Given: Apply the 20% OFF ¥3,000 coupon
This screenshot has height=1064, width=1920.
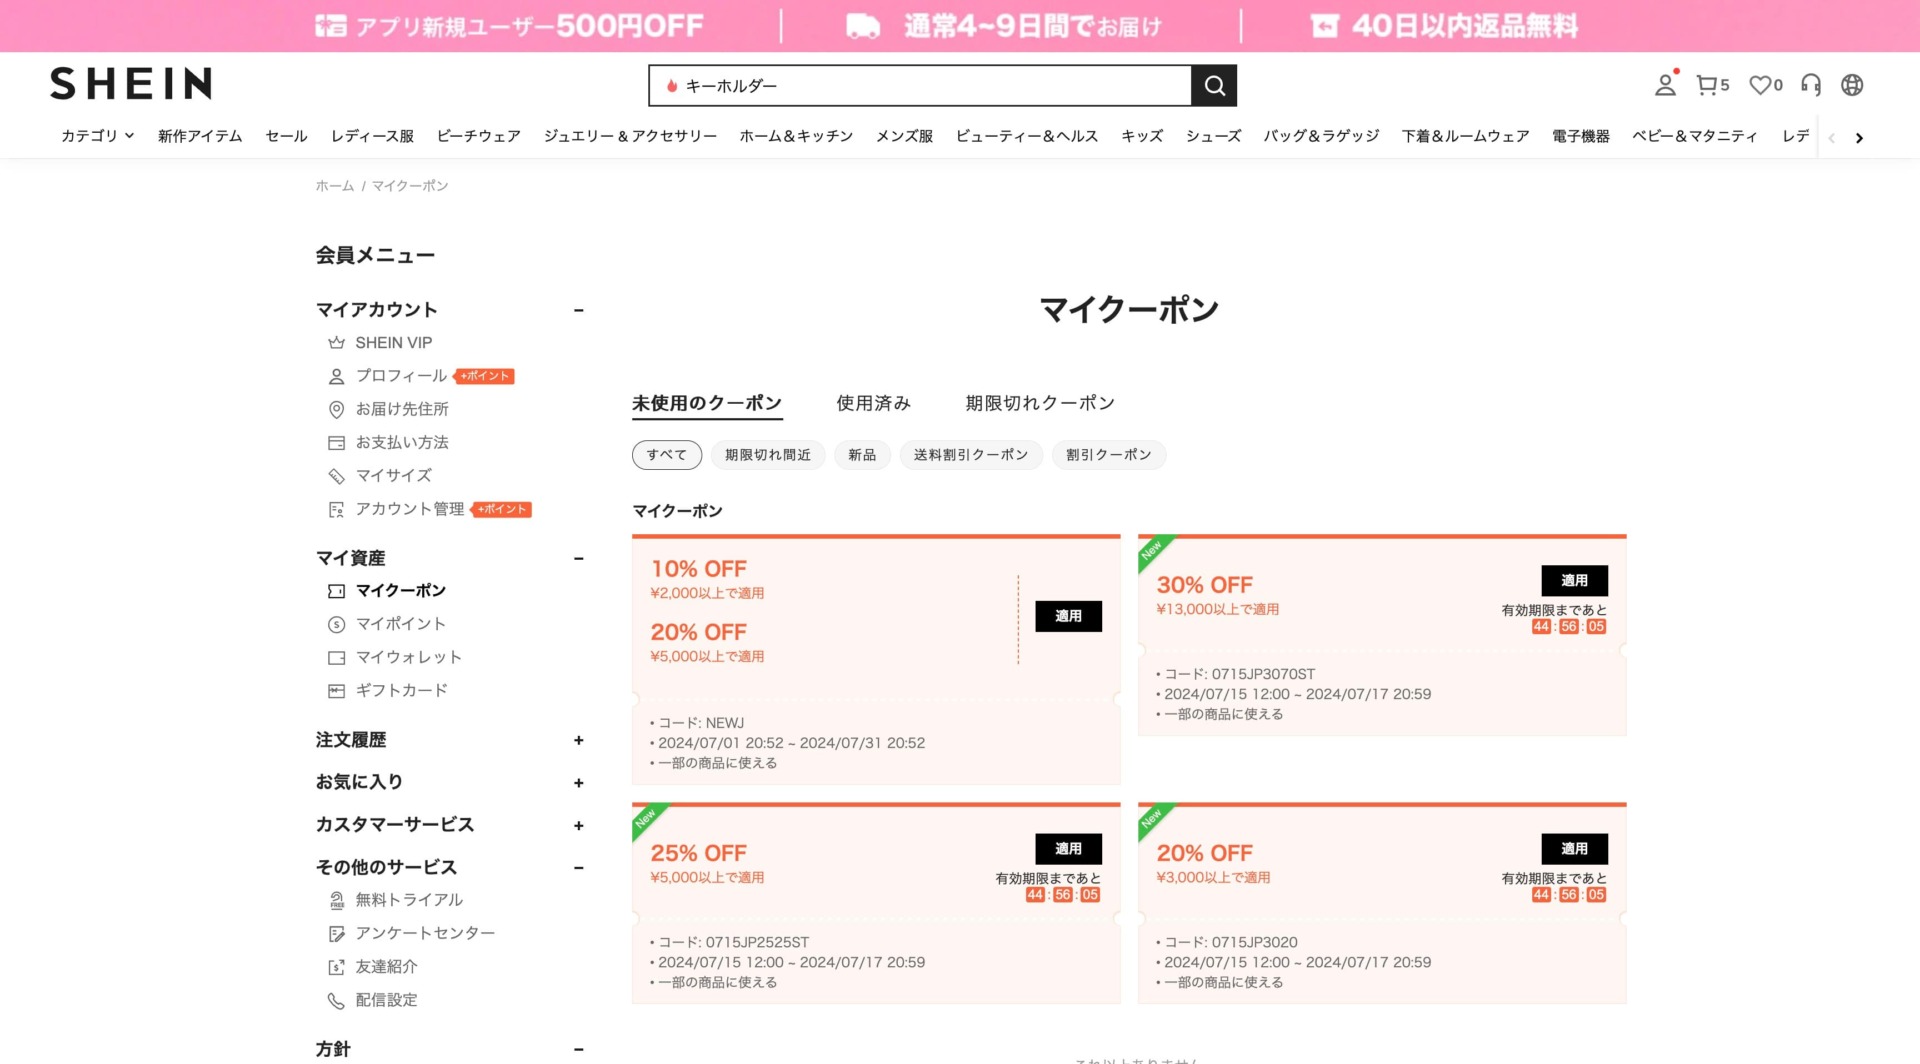Looking at the screenshot, I should 1574,849.
